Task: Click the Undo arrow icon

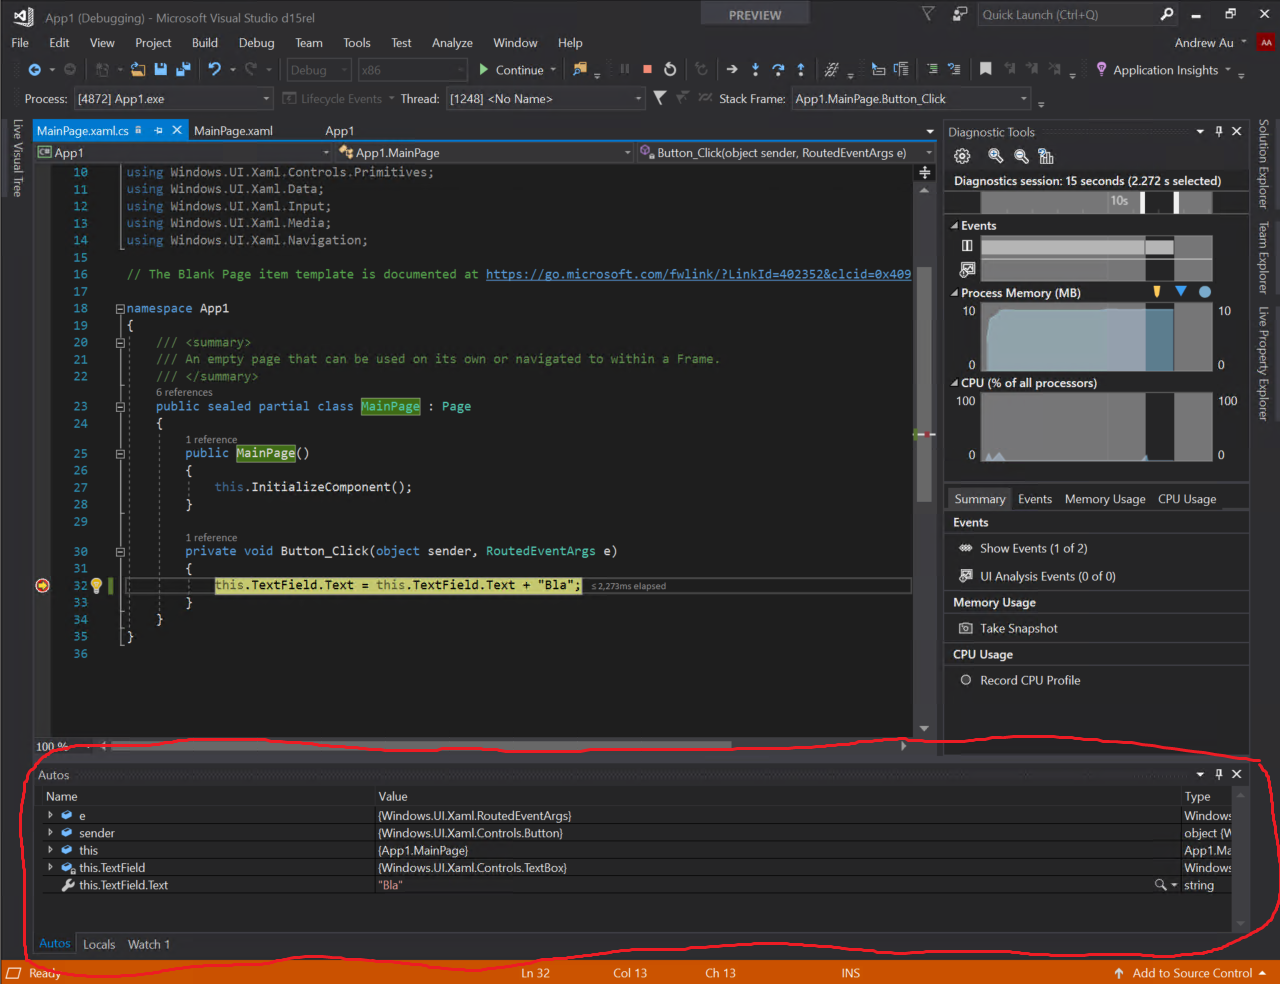Action: [x=214, y=70]
